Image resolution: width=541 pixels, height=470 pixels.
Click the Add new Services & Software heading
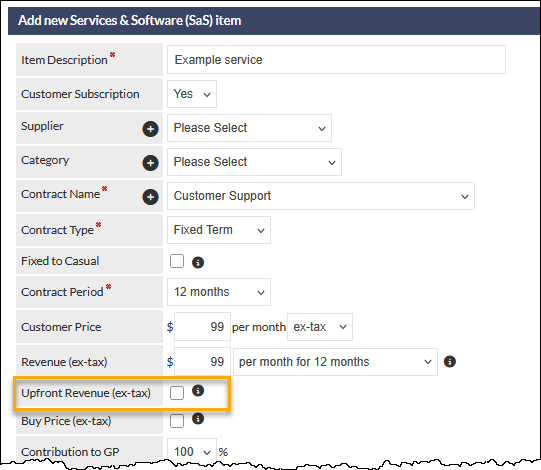[129, 20]
